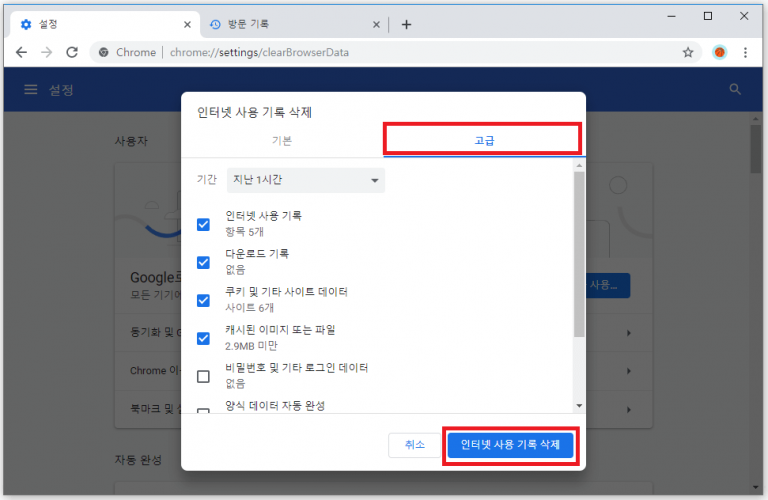The image size is (768, 500).
Task: Click the forward navigation arrow
Action: (47, 52)
